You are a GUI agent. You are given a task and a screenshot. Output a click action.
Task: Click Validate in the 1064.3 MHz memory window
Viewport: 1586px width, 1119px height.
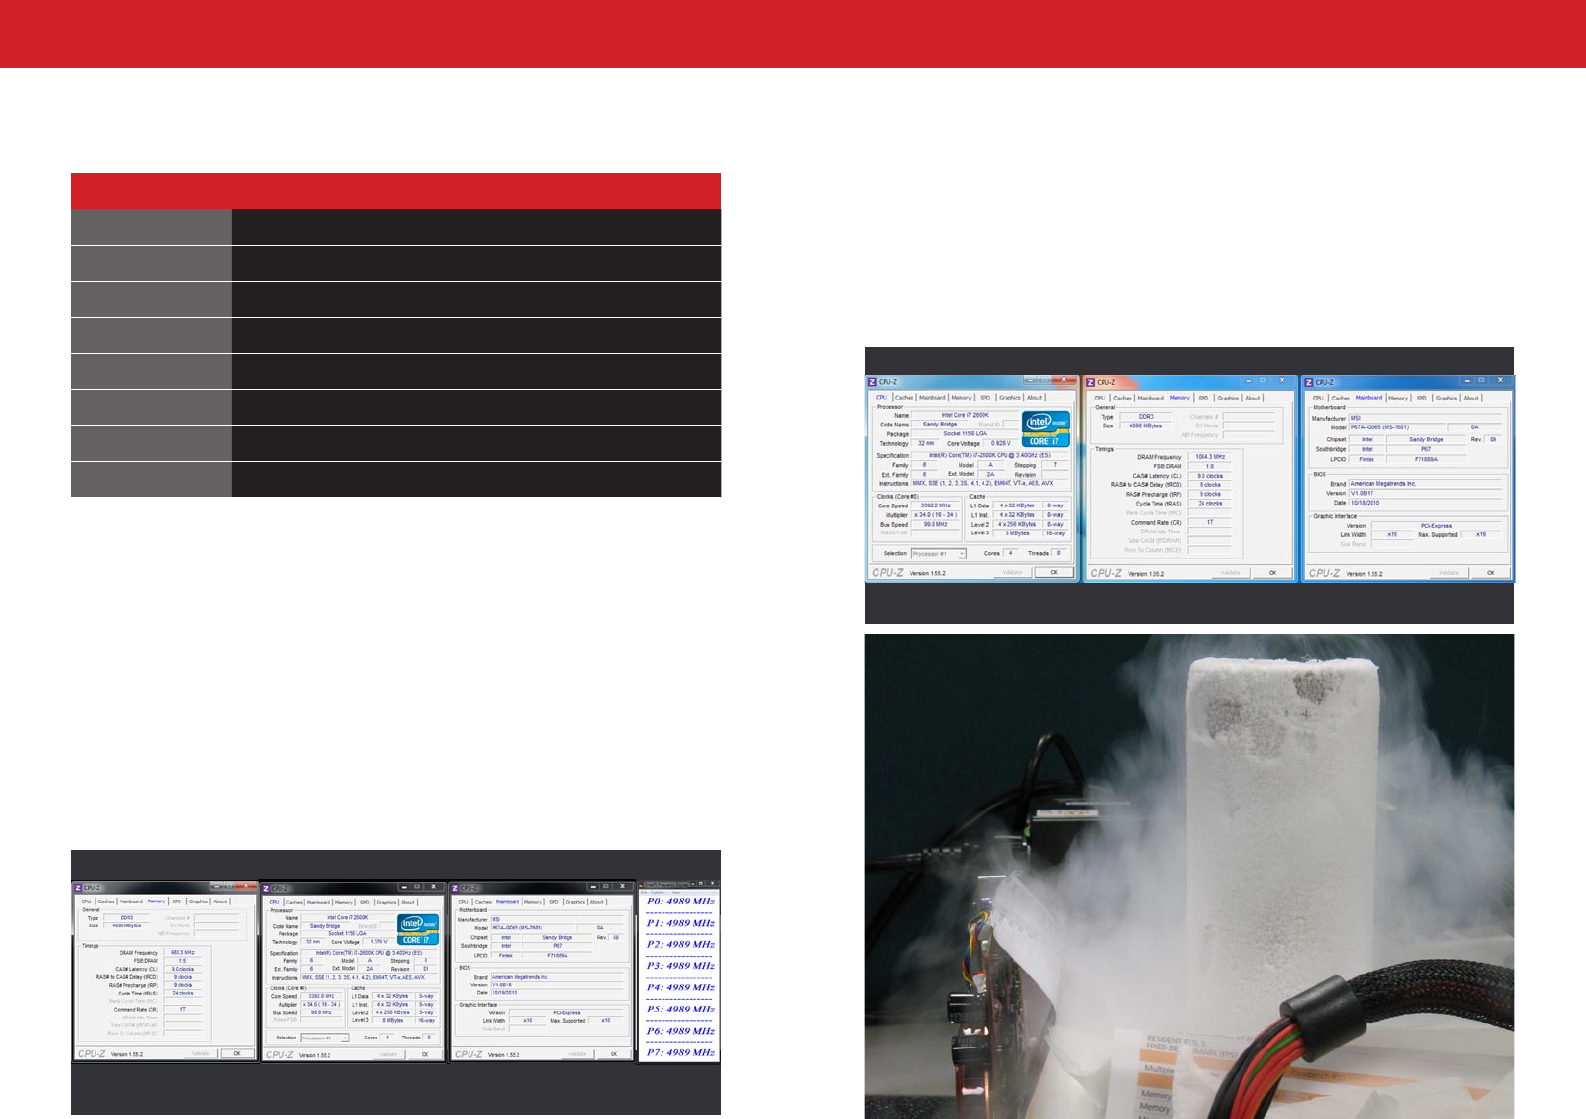pyautogui.click(x=1231, y=573)
